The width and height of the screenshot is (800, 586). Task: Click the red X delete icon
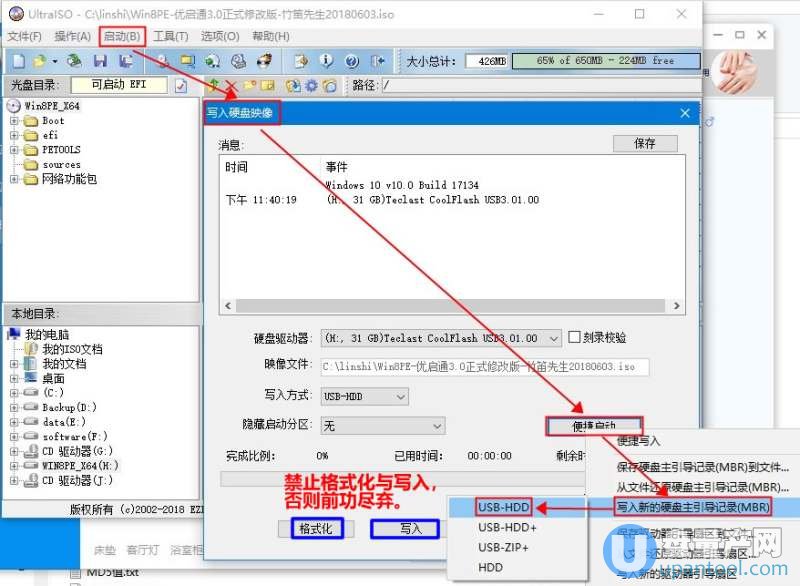coord(231,86)
